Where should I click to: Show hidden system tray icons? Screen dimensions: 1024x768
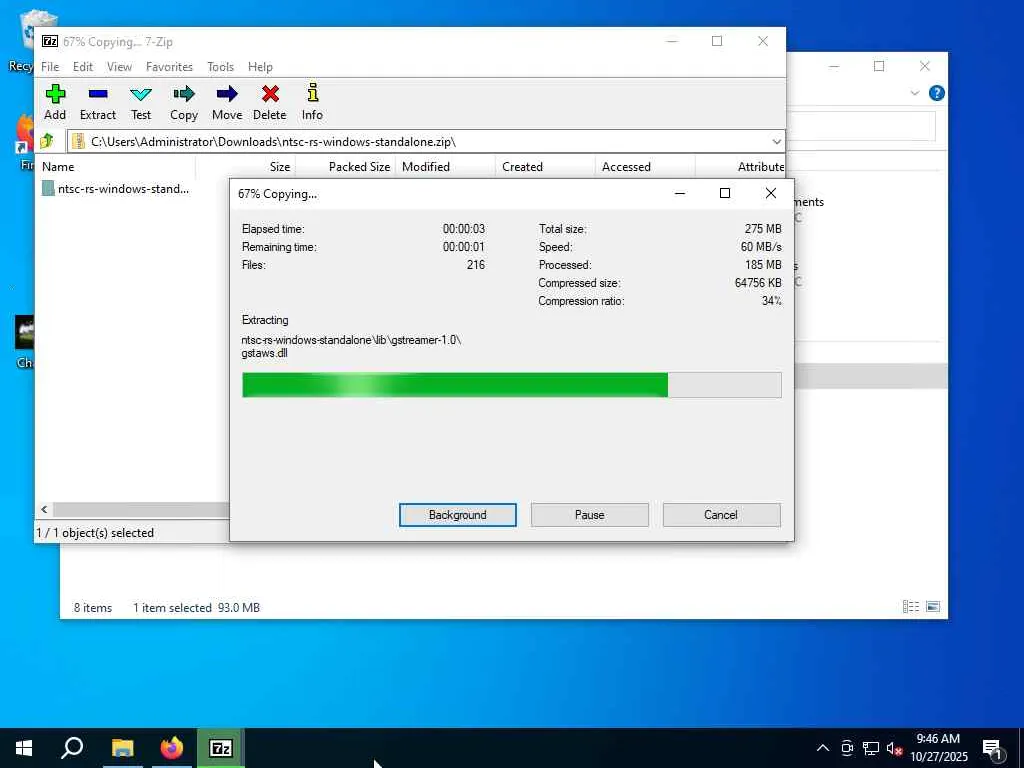click(x=823, y=748)
